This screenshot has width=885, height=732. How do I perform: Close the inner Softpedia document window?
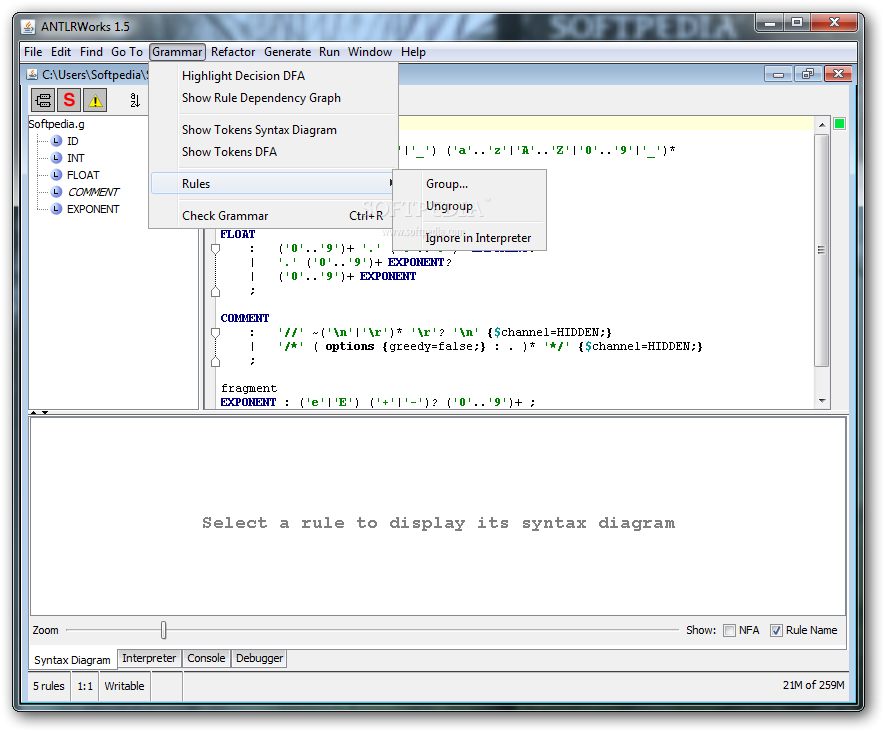[x=838, y=74]
